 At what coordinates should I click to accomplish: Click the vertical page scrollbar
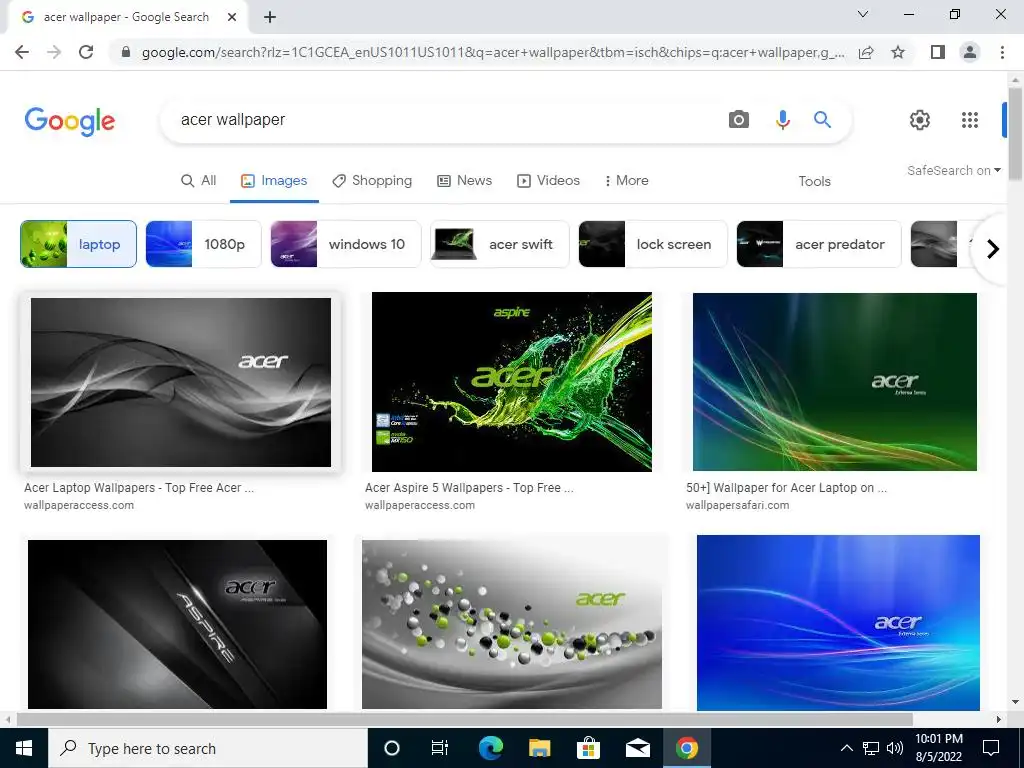pyautogui.click(x=1015, y=134)
